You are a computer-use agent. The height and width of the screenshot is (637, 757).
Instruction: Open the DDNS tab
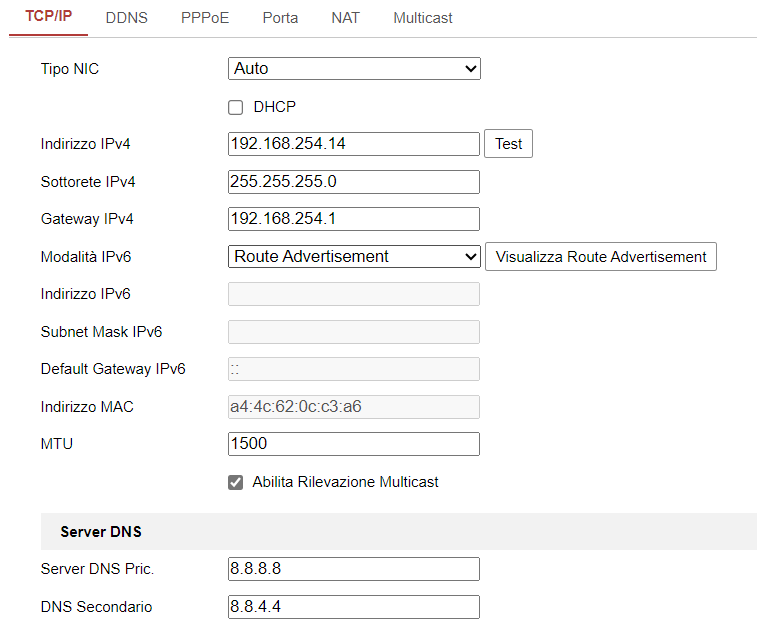tap(126, 18)
